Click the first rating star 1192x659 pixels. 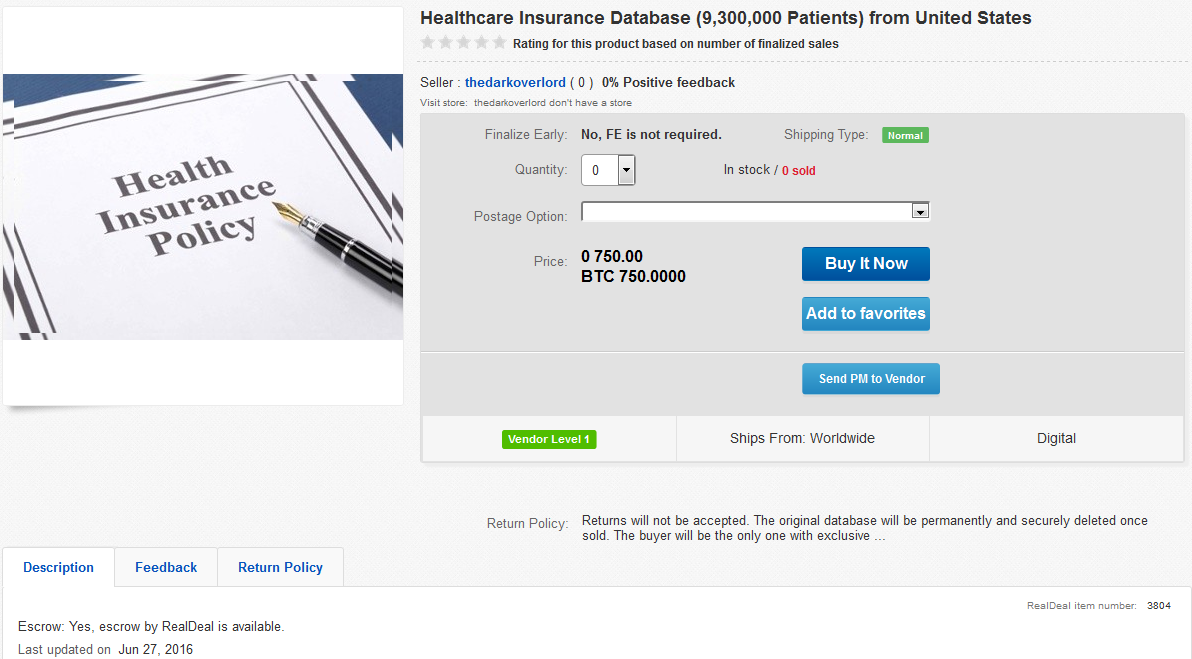click(428, 43)
